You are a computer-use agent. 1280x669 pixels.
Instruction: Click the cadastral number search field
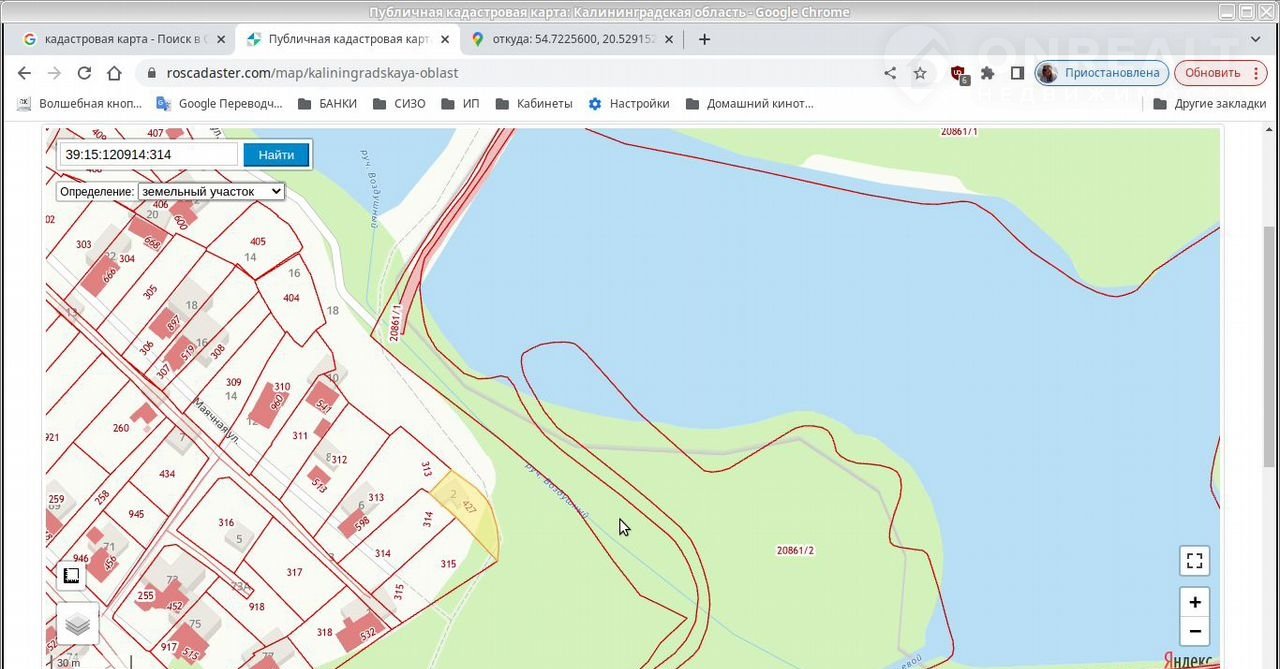coord(148,154)
